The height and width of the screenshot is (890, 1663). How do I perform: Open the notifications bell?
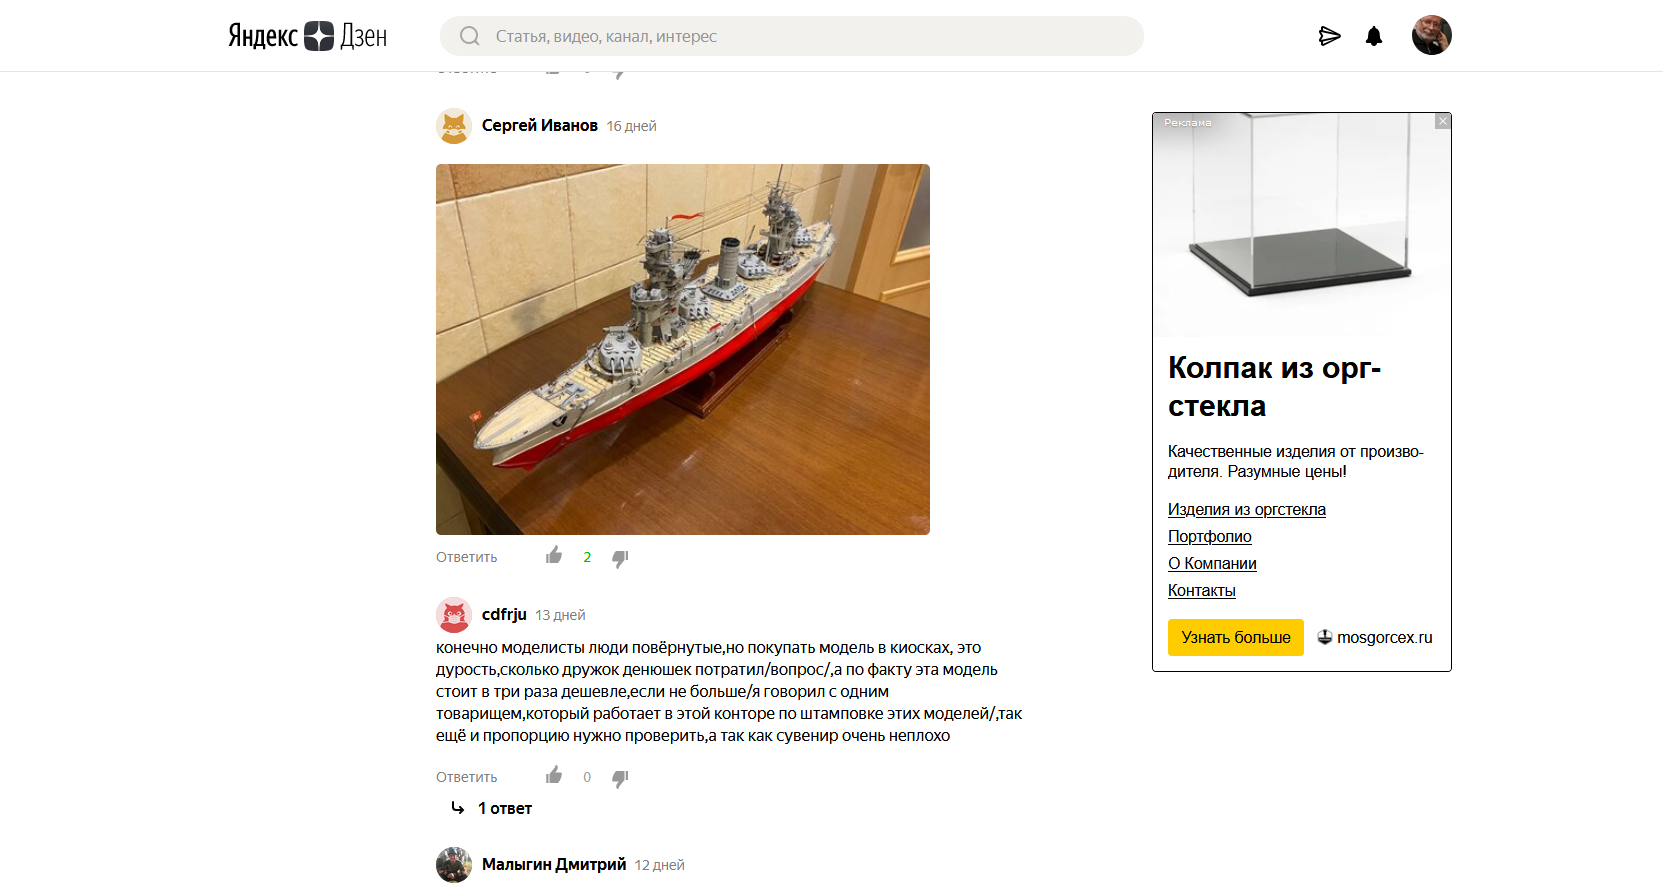point(1374,37)
